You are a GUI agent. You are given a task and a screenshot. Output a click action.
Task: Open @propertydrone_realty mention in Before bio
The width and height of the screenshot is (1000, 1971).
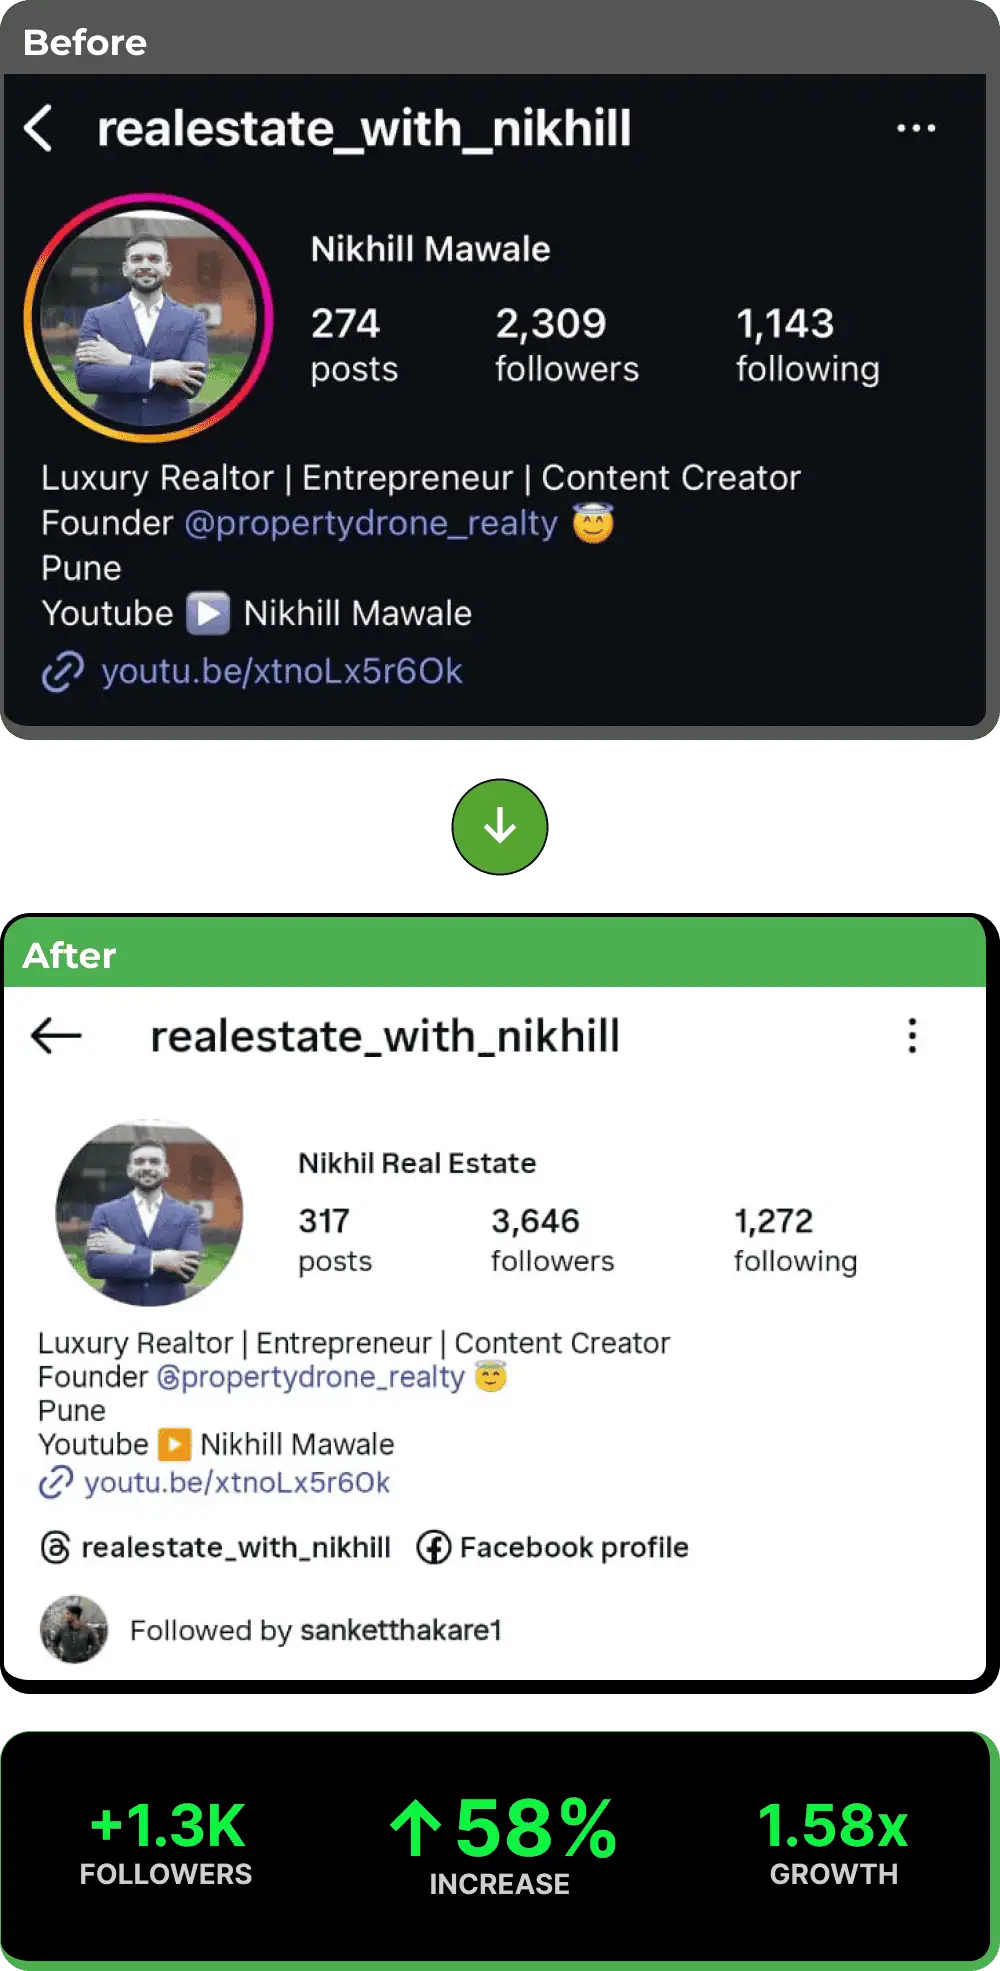[371, 523]
